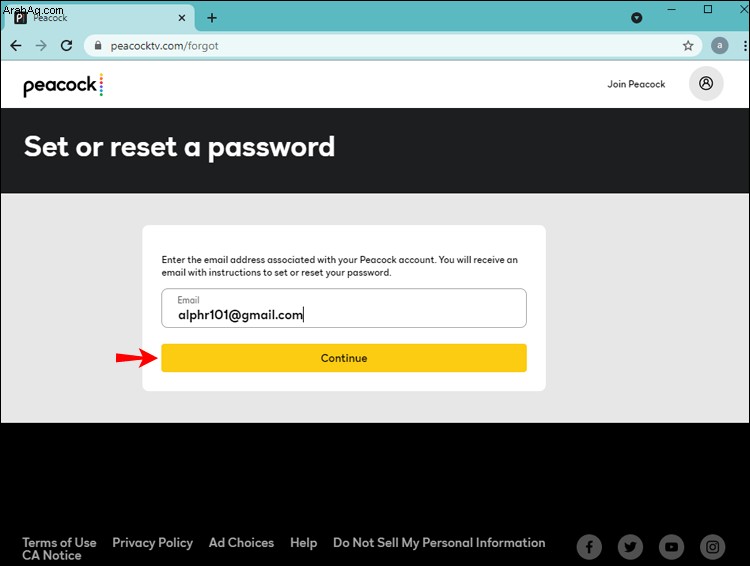Open Peacock's Facebook page icon
750x566 pixels.
click(x=589, y=546)
